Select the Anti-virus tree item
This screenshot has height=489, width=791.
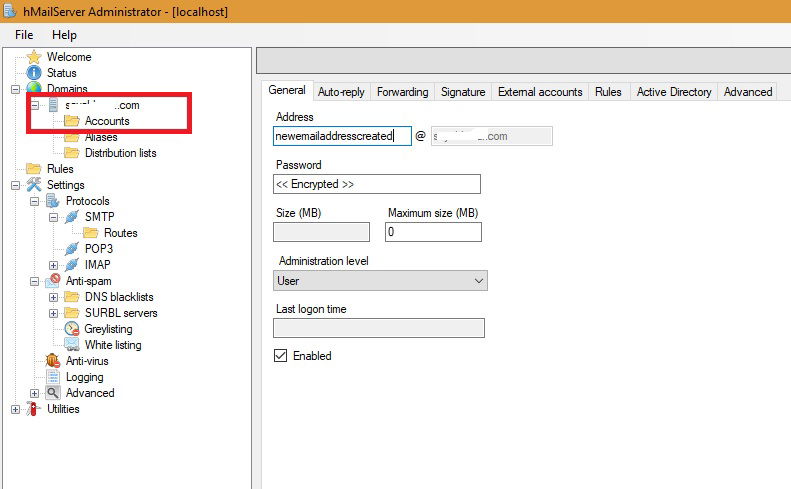[x=87, y=361]
